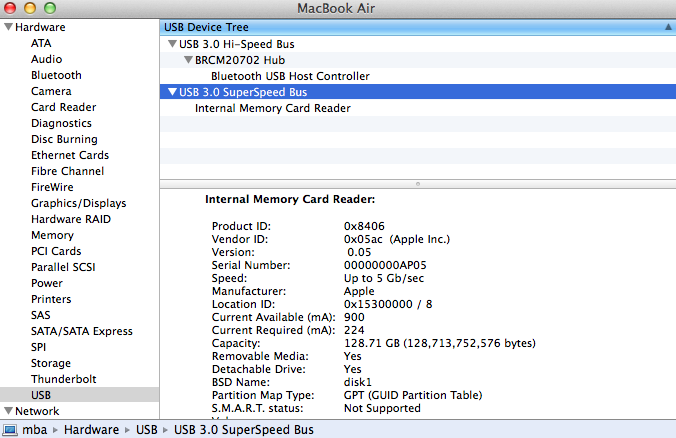Click the Product ID value 0x8406
The image size is (676, 438).
point(364,226)
